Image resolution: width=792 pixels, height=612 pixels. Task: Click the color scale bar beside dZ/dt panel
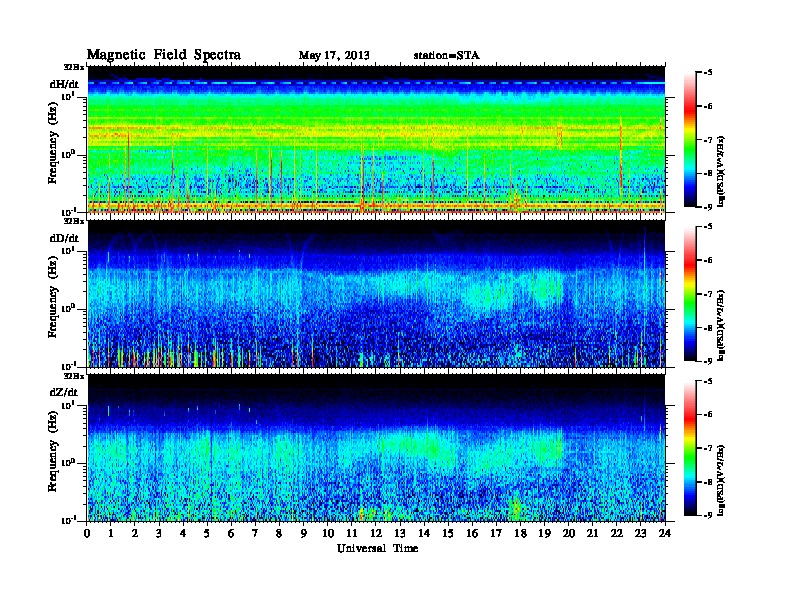[690, 448]
